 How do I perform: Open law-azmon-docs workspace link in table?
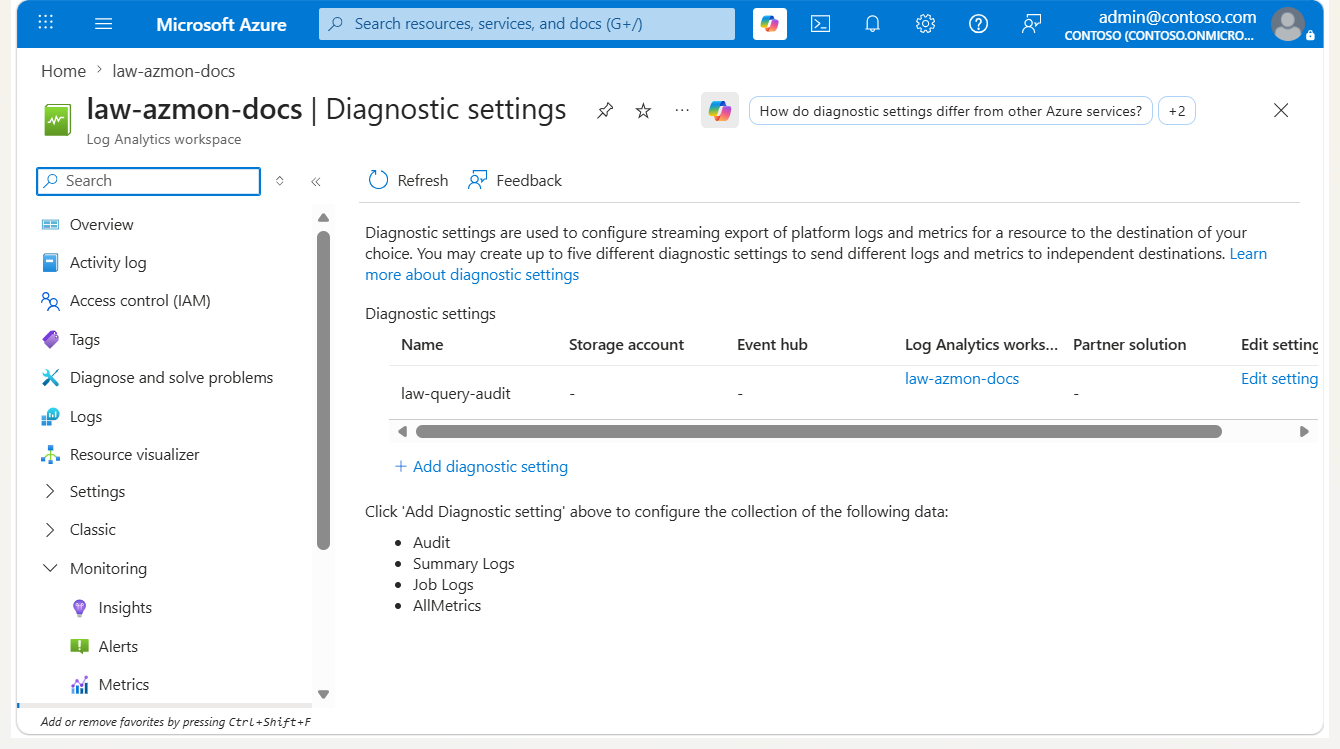(962, 379)
